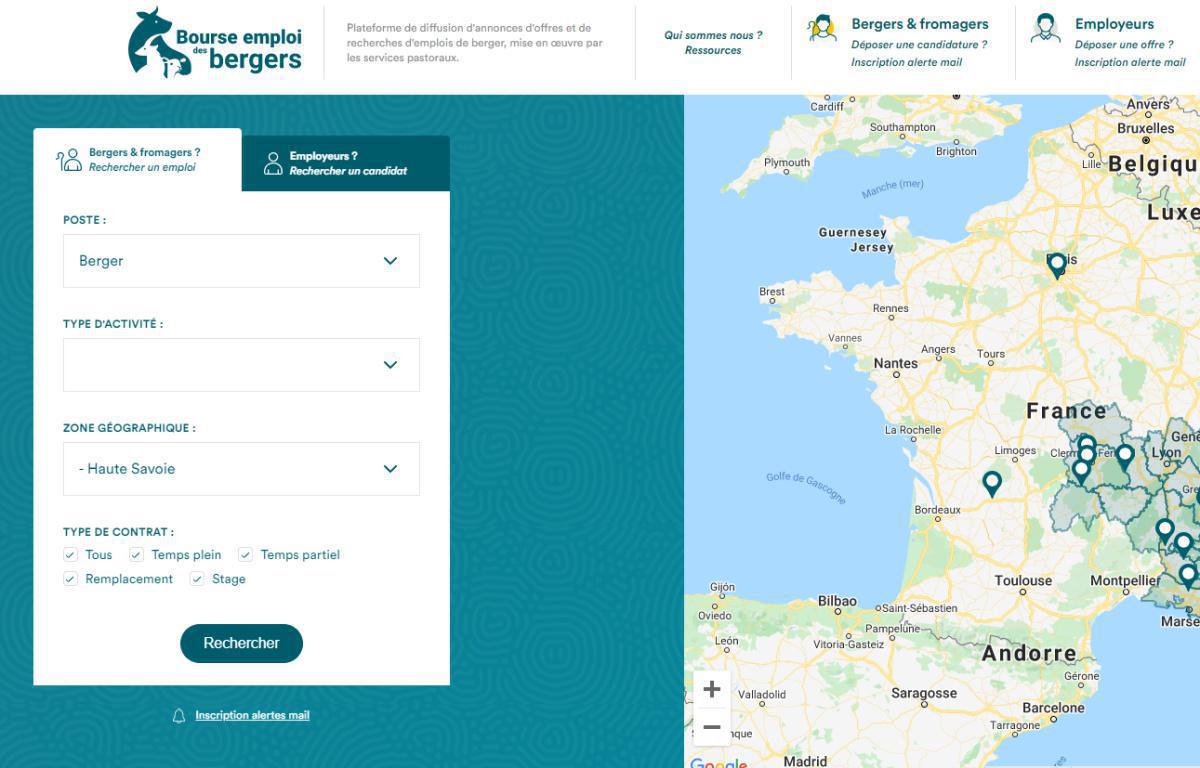The height and width of the screenshot is (768, 1200).
Task: Click the figure icon in the Bergers tab
Action: [68, 160]
